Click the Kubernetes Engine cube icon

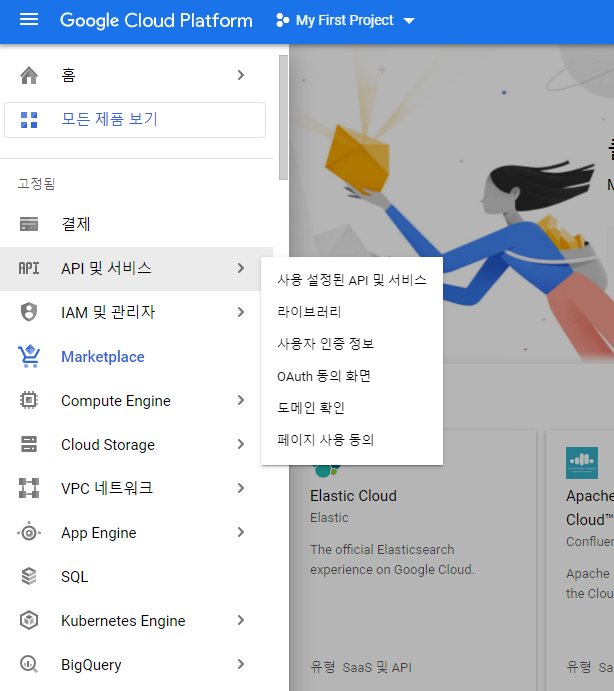pos(29,620)
